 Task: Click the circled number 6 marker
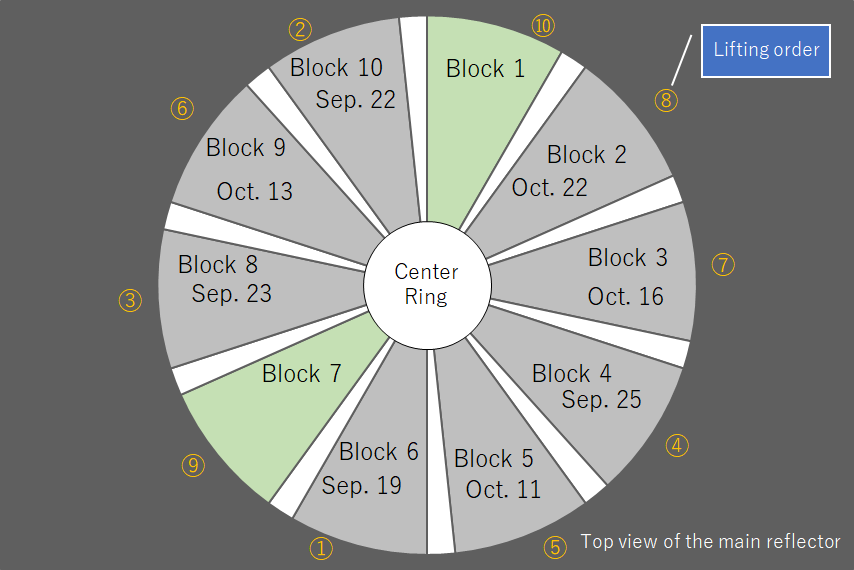click(x=182, y=108)
